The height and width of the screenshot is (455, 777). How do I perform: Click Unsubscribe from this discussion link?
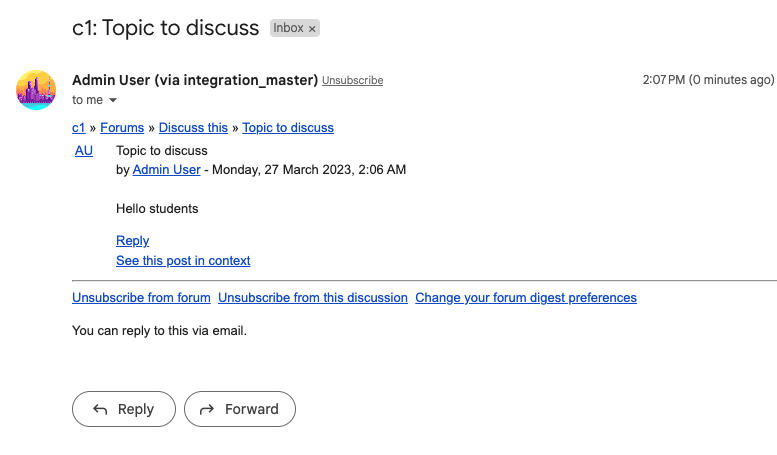tap(313, 297)
